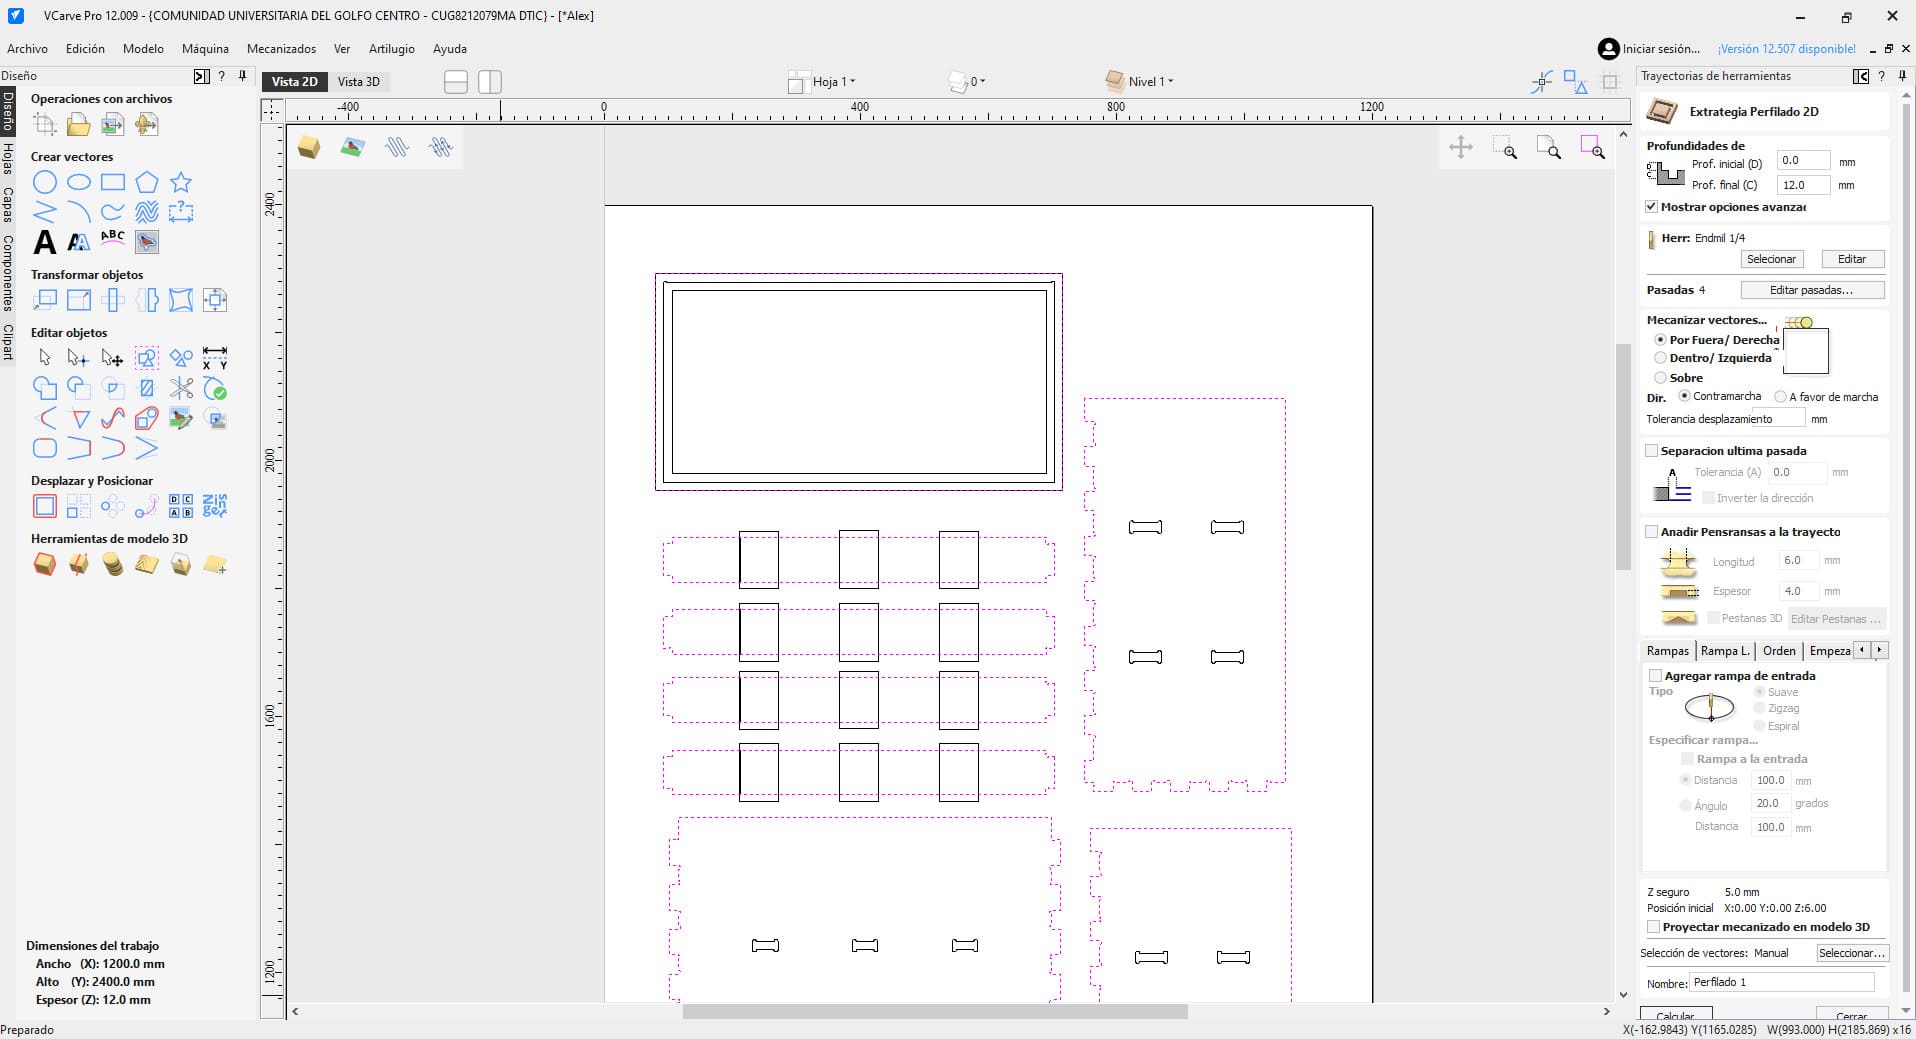This screenshot has height=1039, width=1916.
Task: Click the Seleccionar... vectors button
Action: 1851,953
